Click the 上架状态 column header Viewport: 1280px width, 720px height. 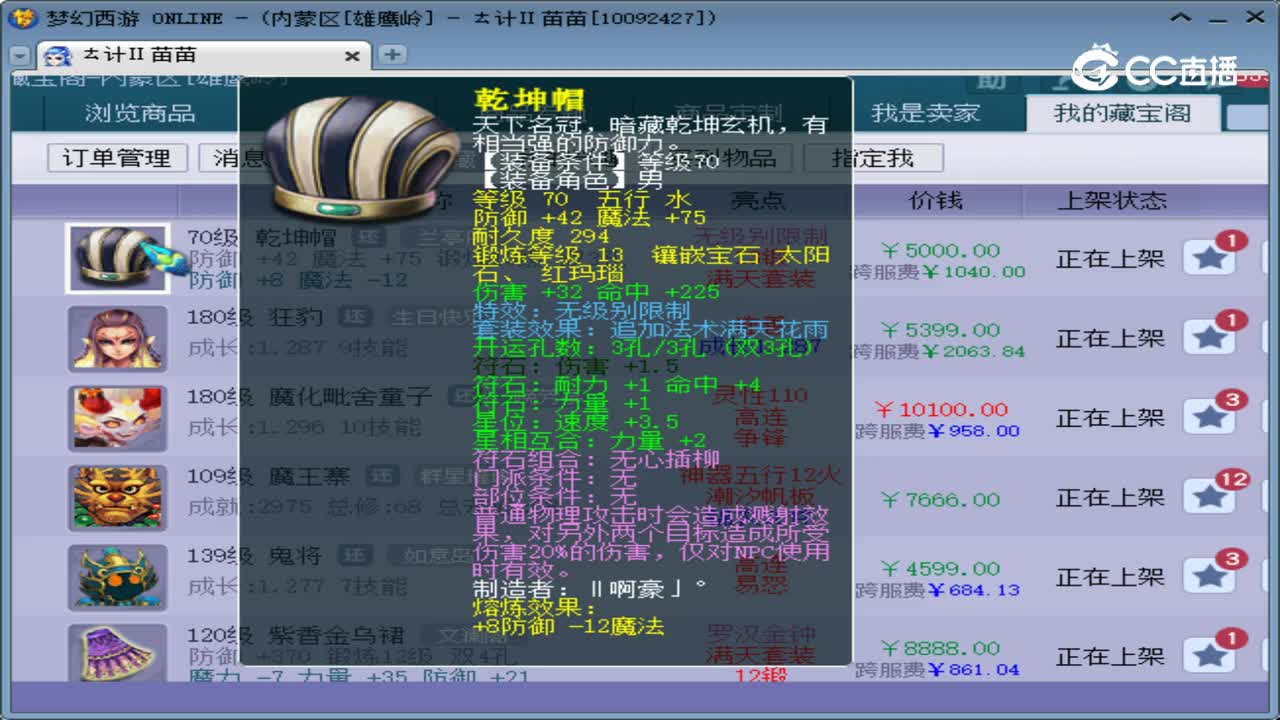[1112, 200]
